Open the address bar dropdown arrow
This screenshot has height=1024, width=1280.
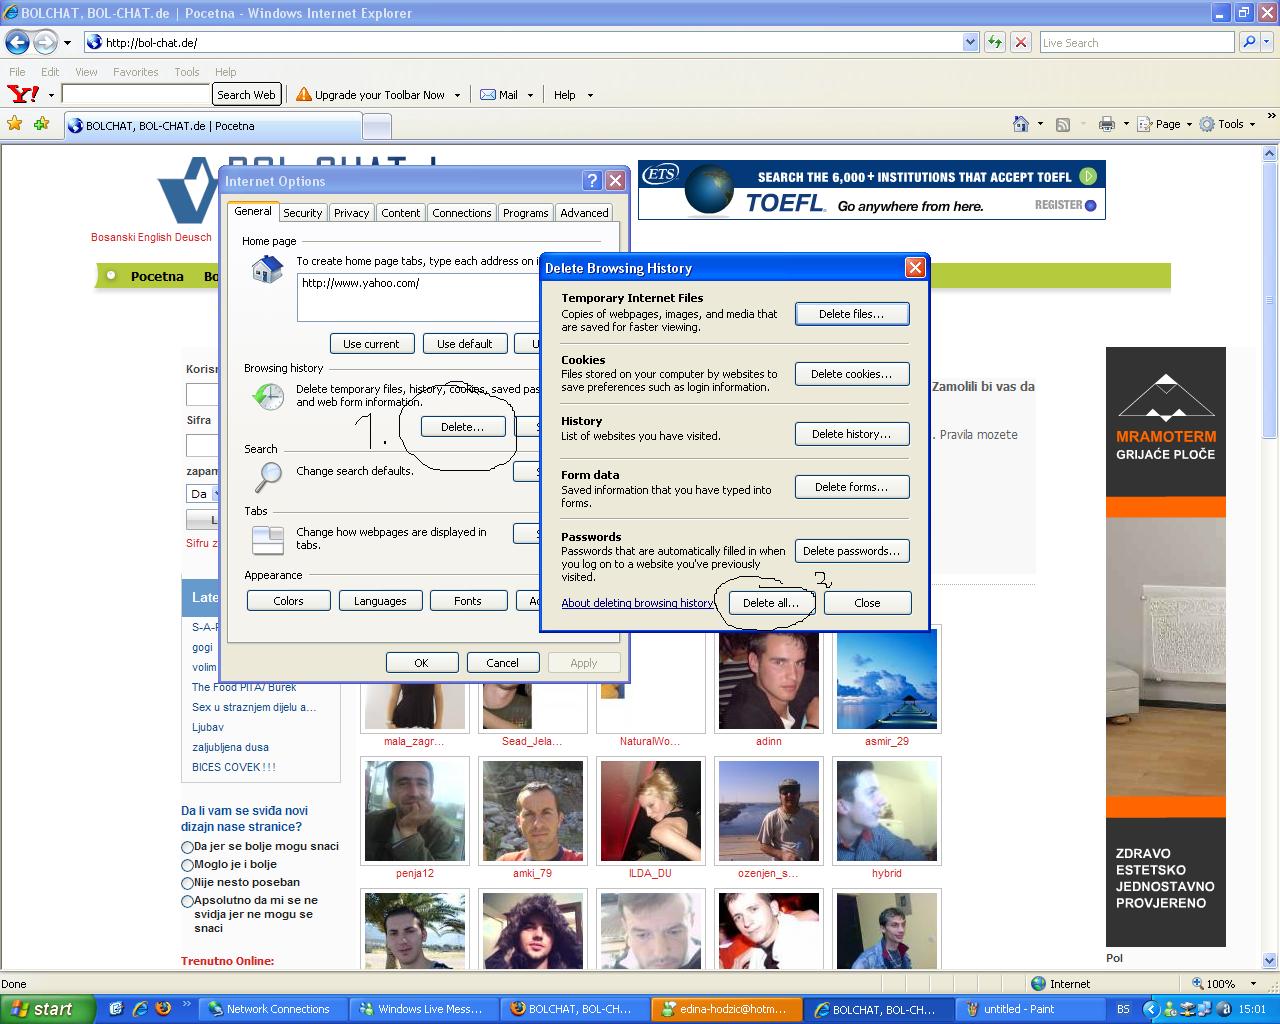click(970, 42)
